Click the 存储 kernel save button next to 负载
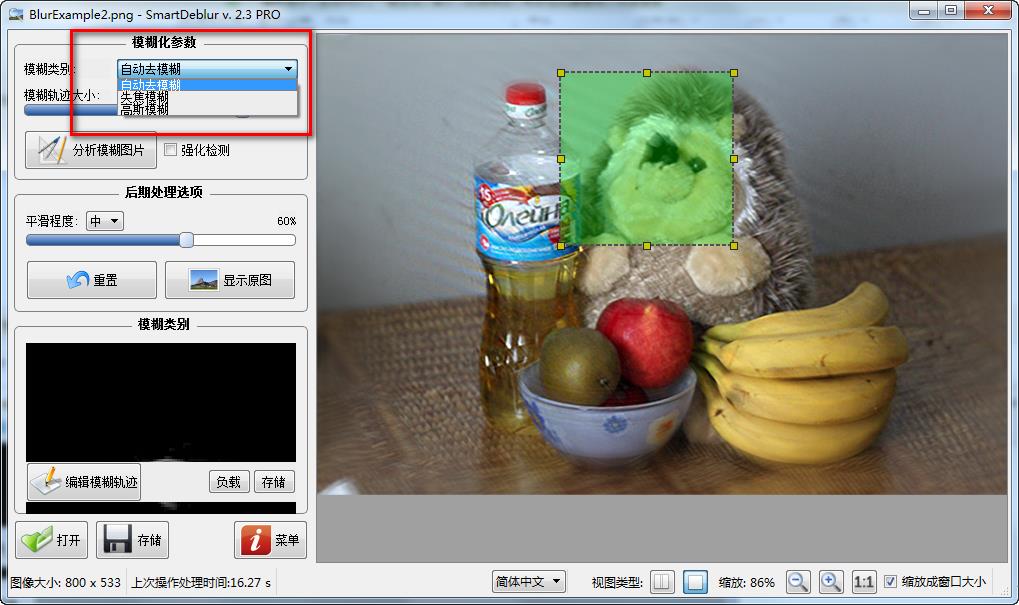 pyautogui.click(x=274, y=482)
